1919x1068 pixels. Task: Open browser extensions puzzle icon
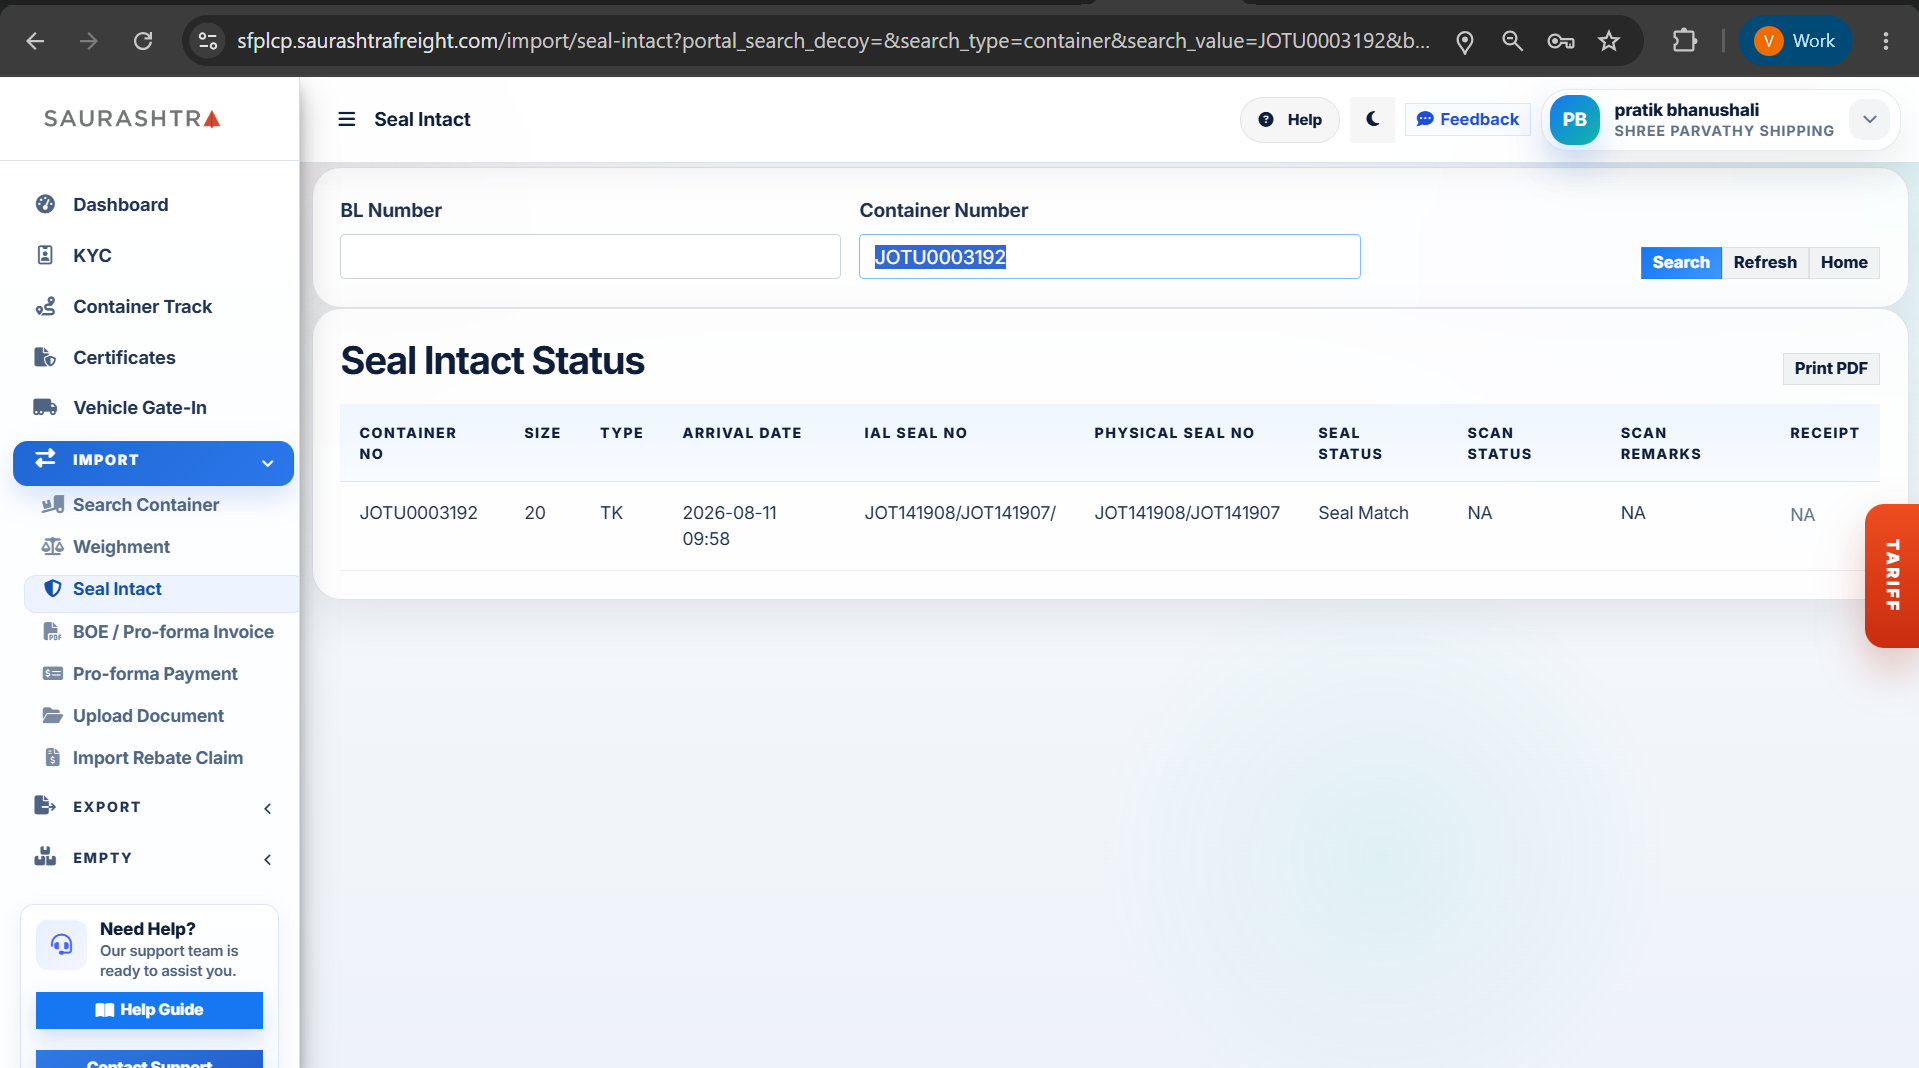1685,41
